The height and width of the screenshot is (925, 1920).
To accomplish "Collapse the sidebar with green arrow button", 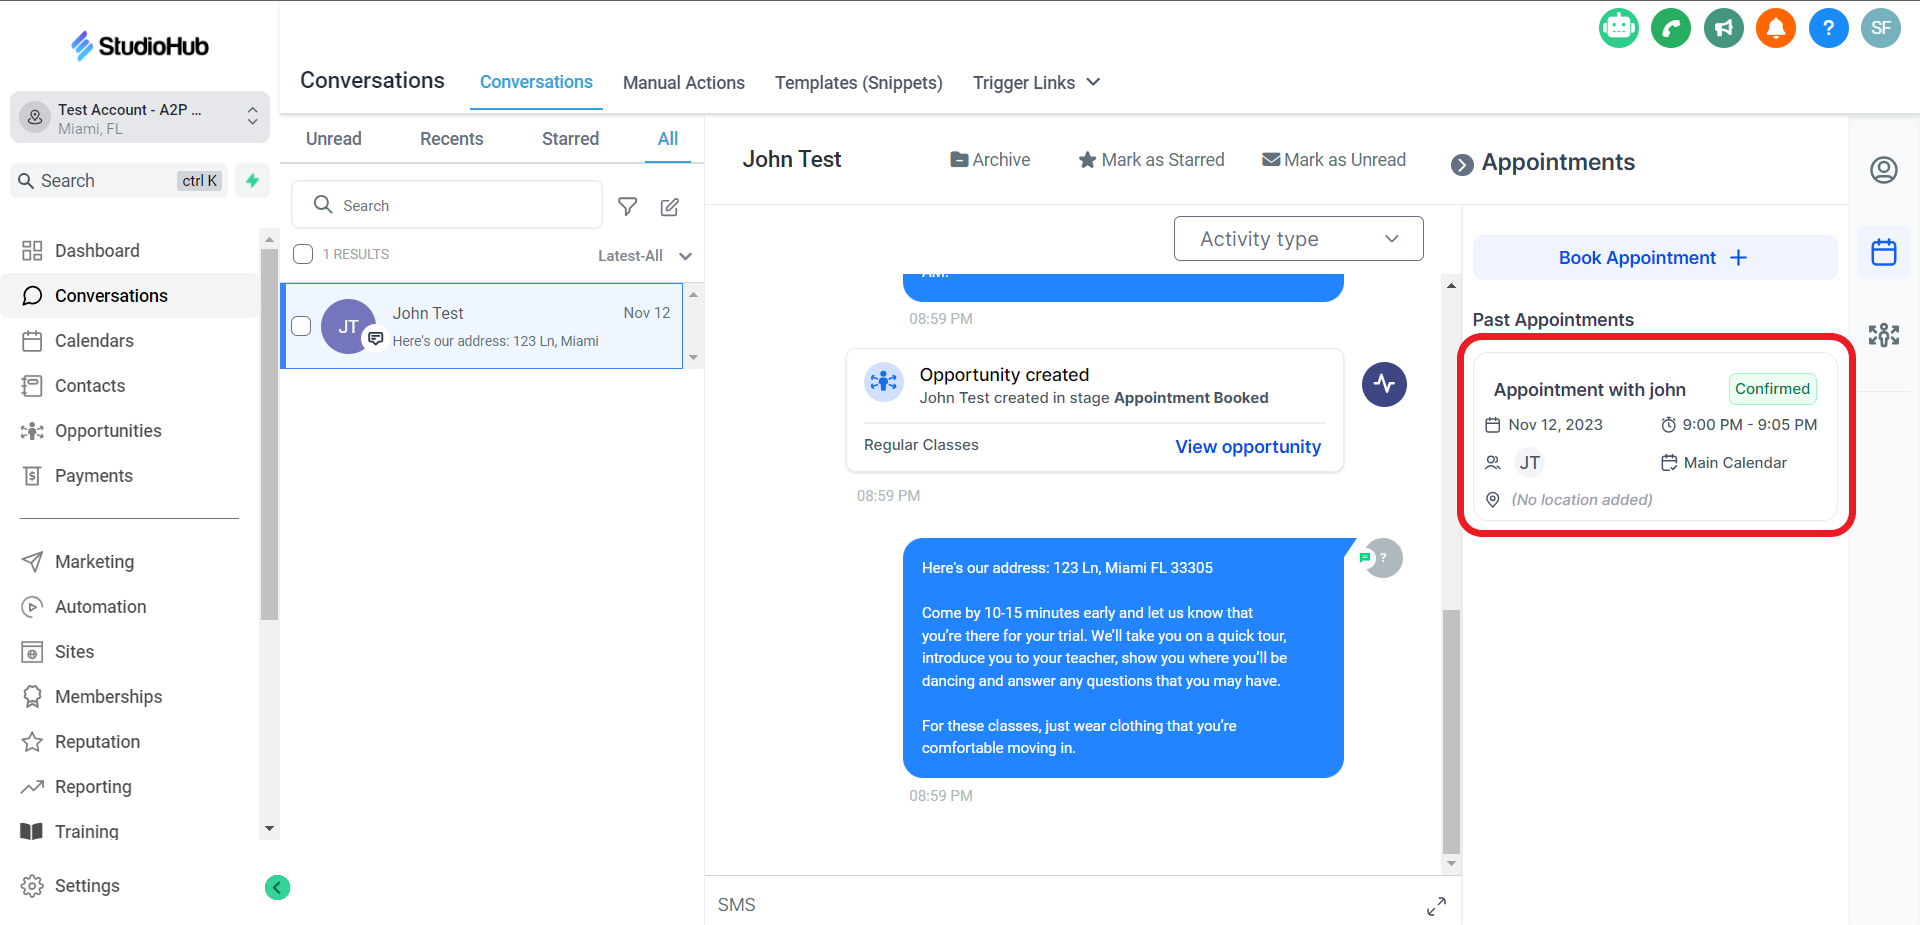I will pos(278,887).
